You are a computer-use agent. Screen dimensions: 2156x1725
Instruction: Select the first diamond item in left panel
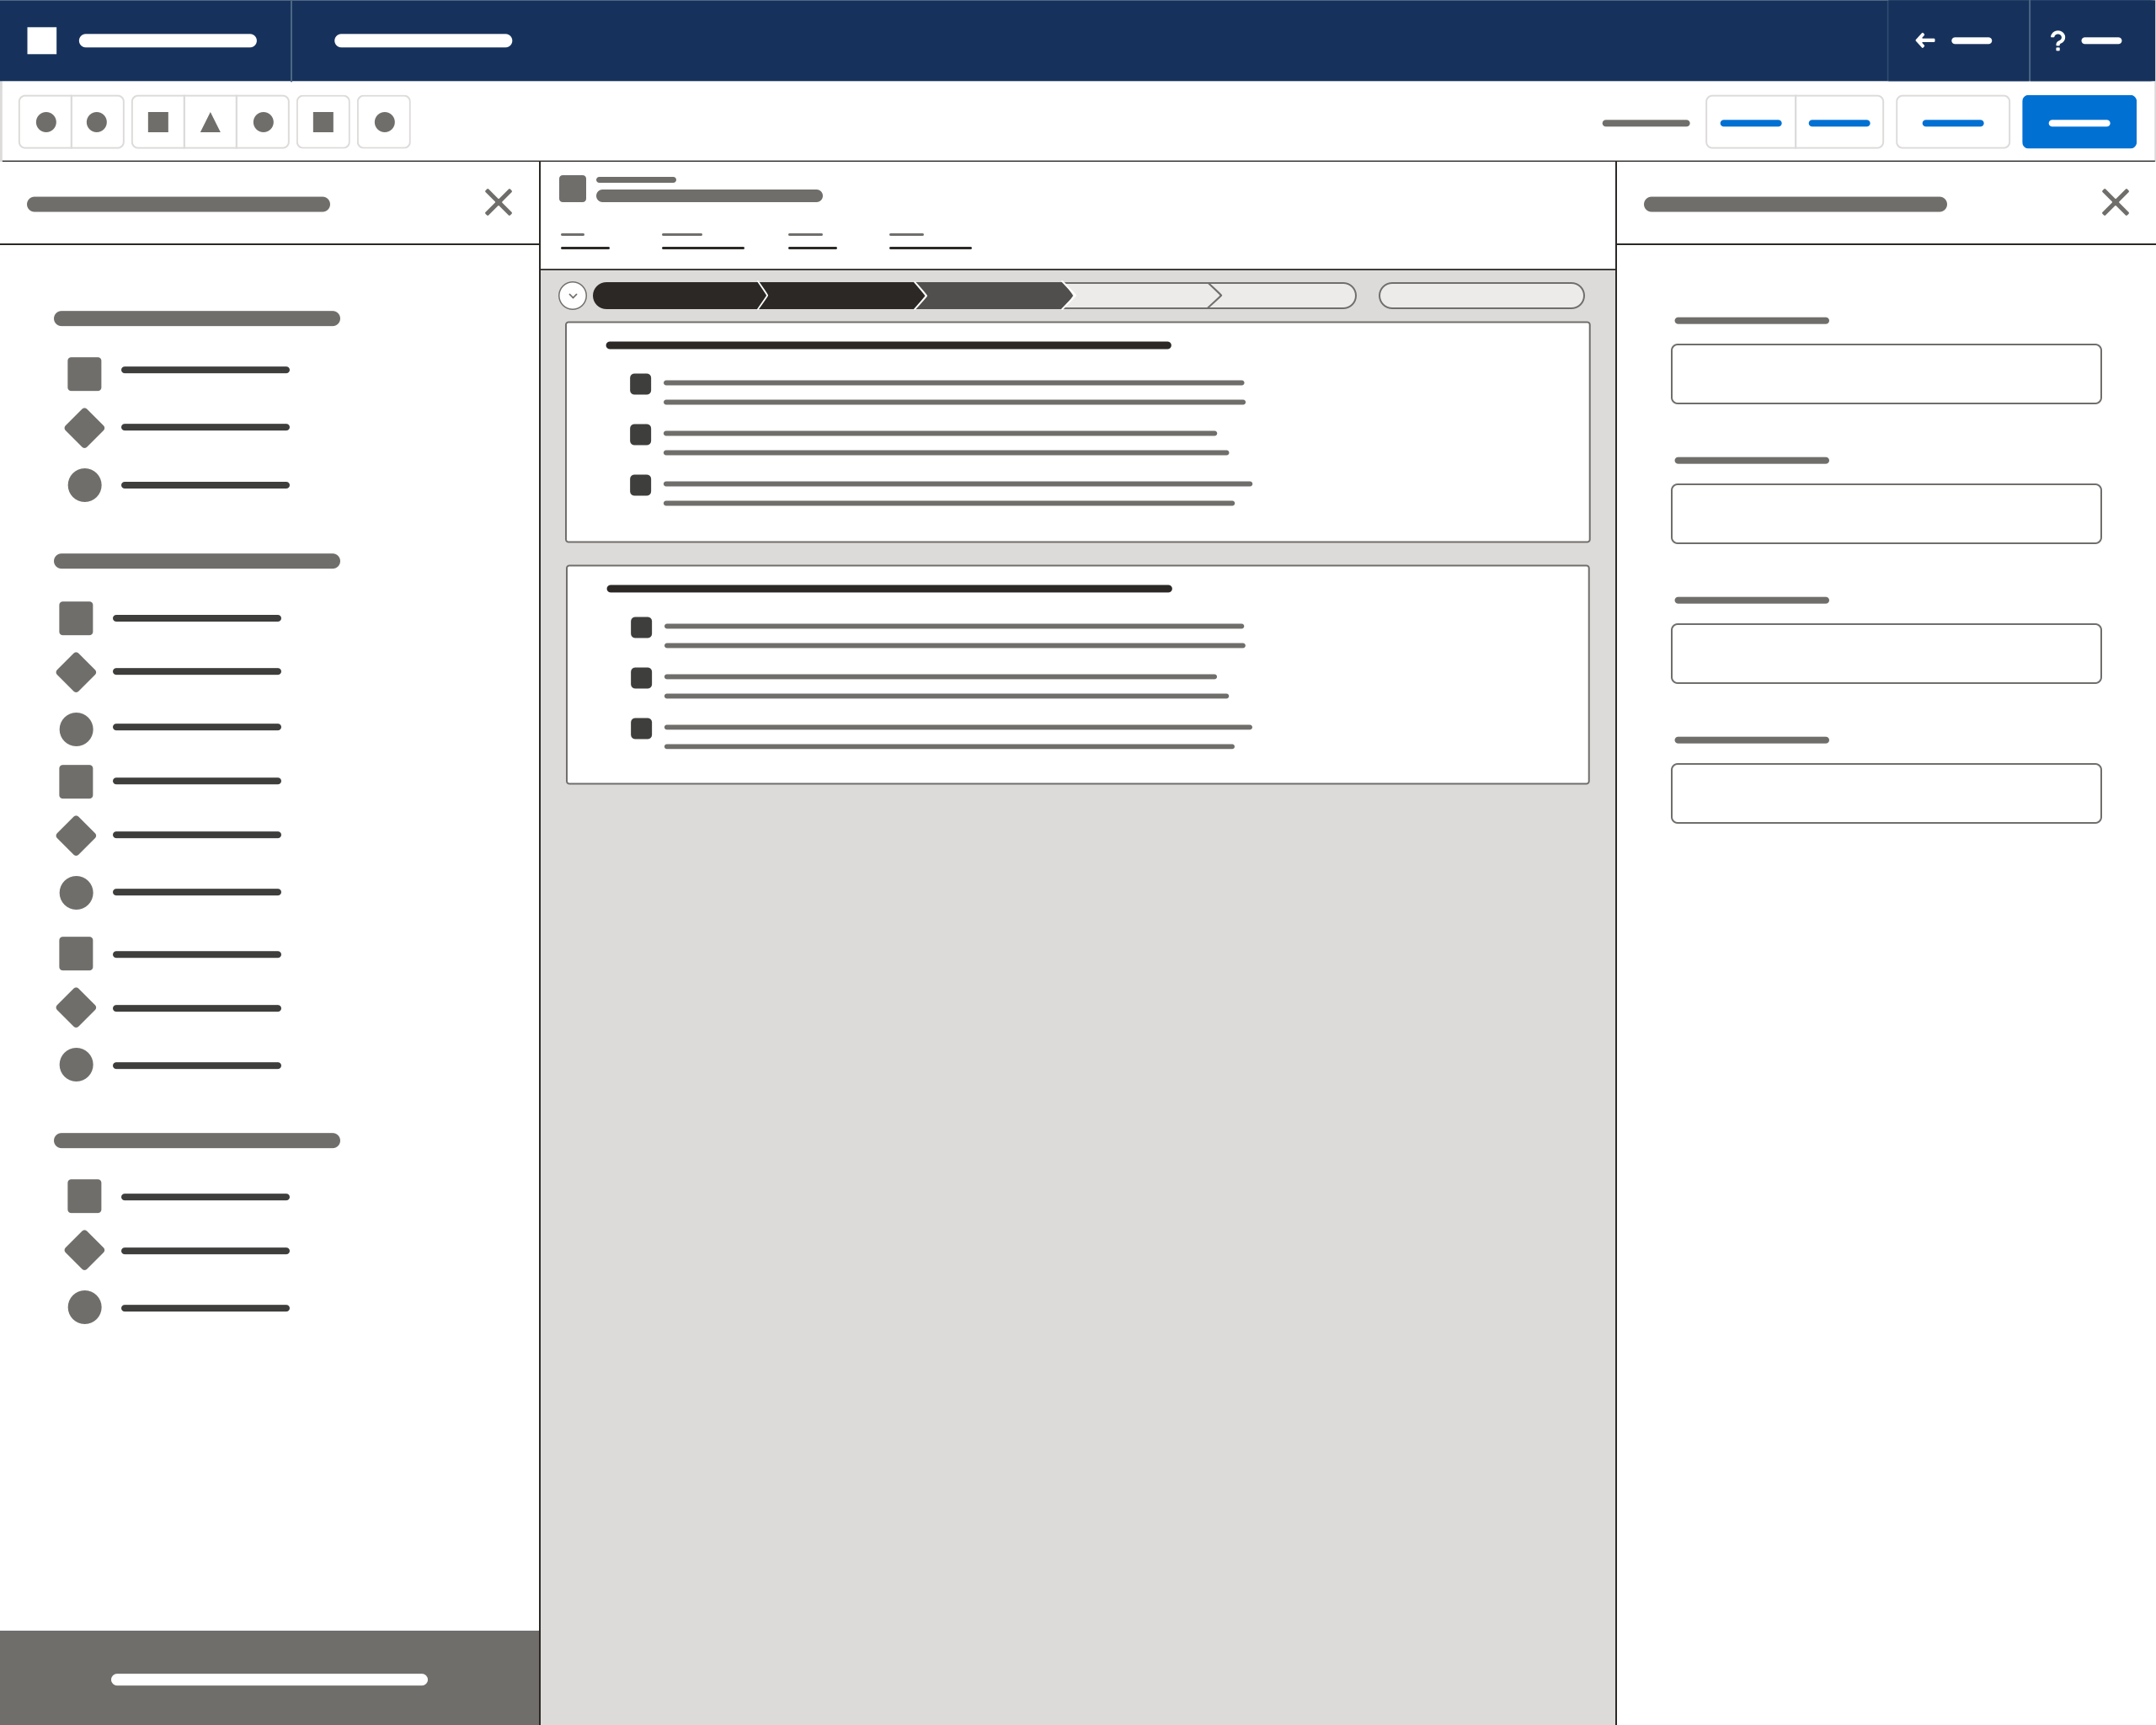coord(84,428)
